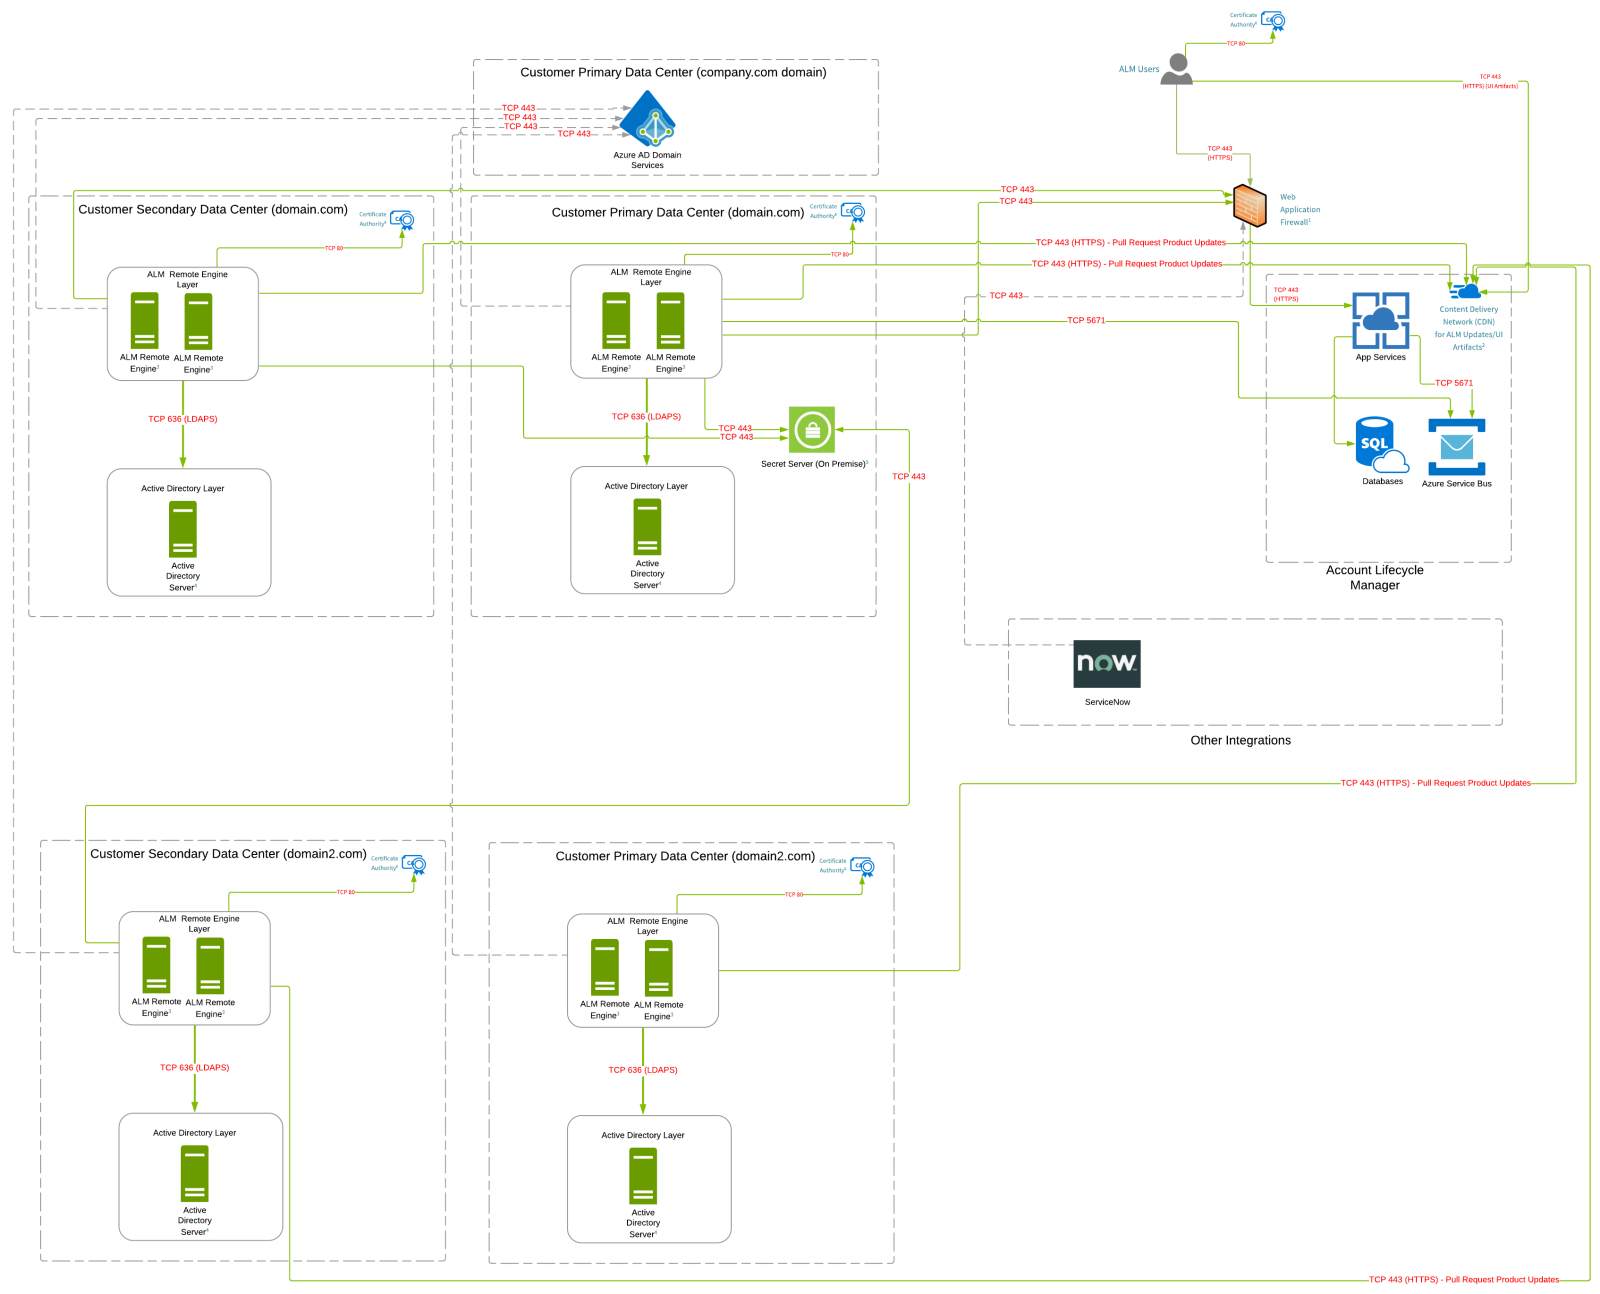The height and width of the screenshot is (1294, 1600).
Task: Select TCP 636 (LDAPS) label in Secondary domain2.com center
Action: [195, 1068]
